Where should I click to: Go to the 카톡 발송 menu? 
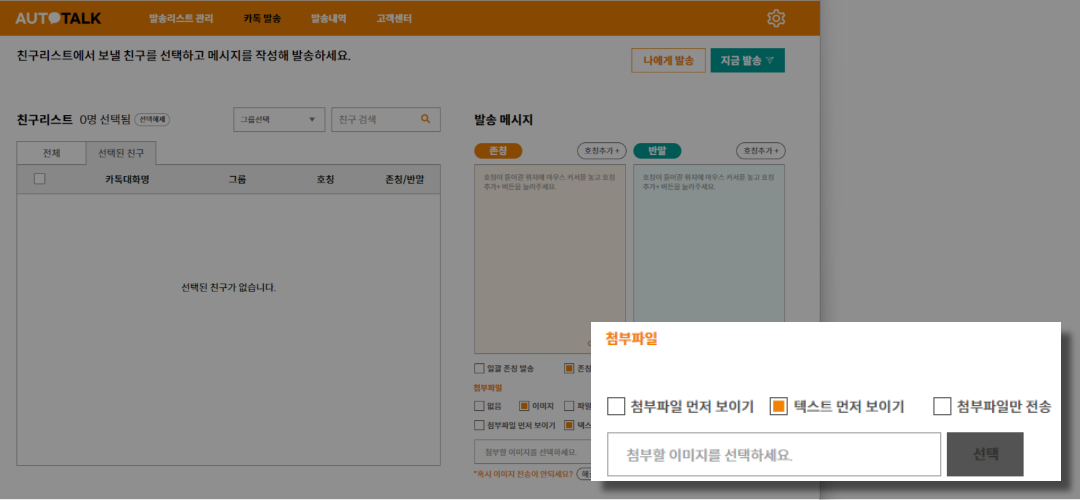pos(262,19)
